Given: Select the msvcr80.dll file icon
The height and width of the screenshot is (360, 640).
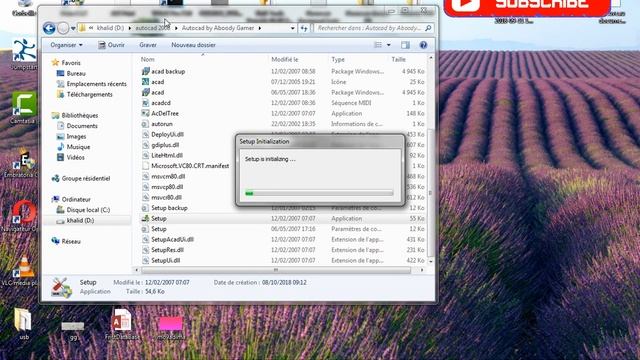Looking at the screenshot, I should [145, 198].
